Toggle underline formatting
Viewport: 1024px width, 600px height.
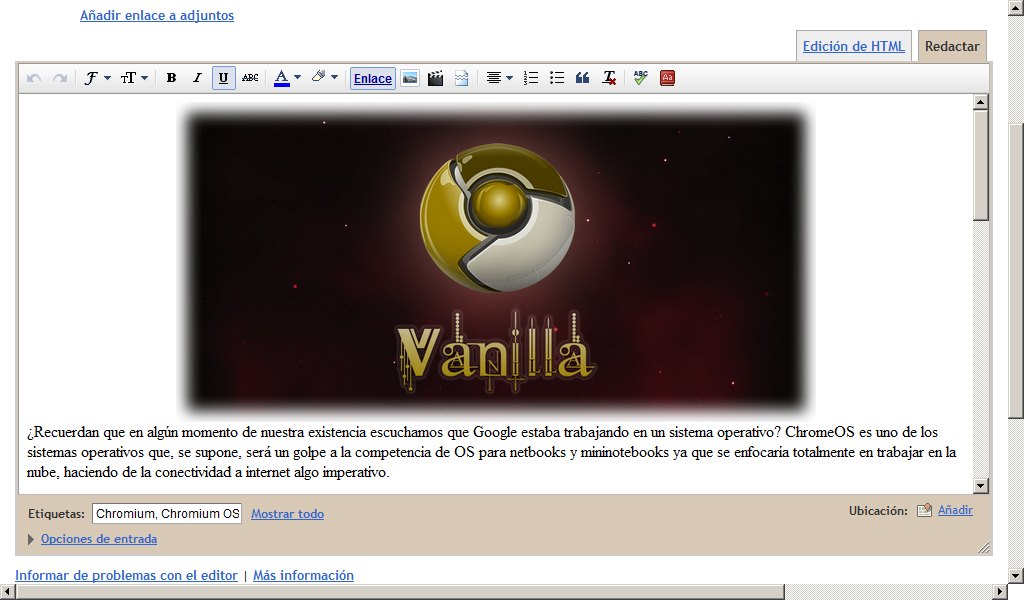point(223,78)
